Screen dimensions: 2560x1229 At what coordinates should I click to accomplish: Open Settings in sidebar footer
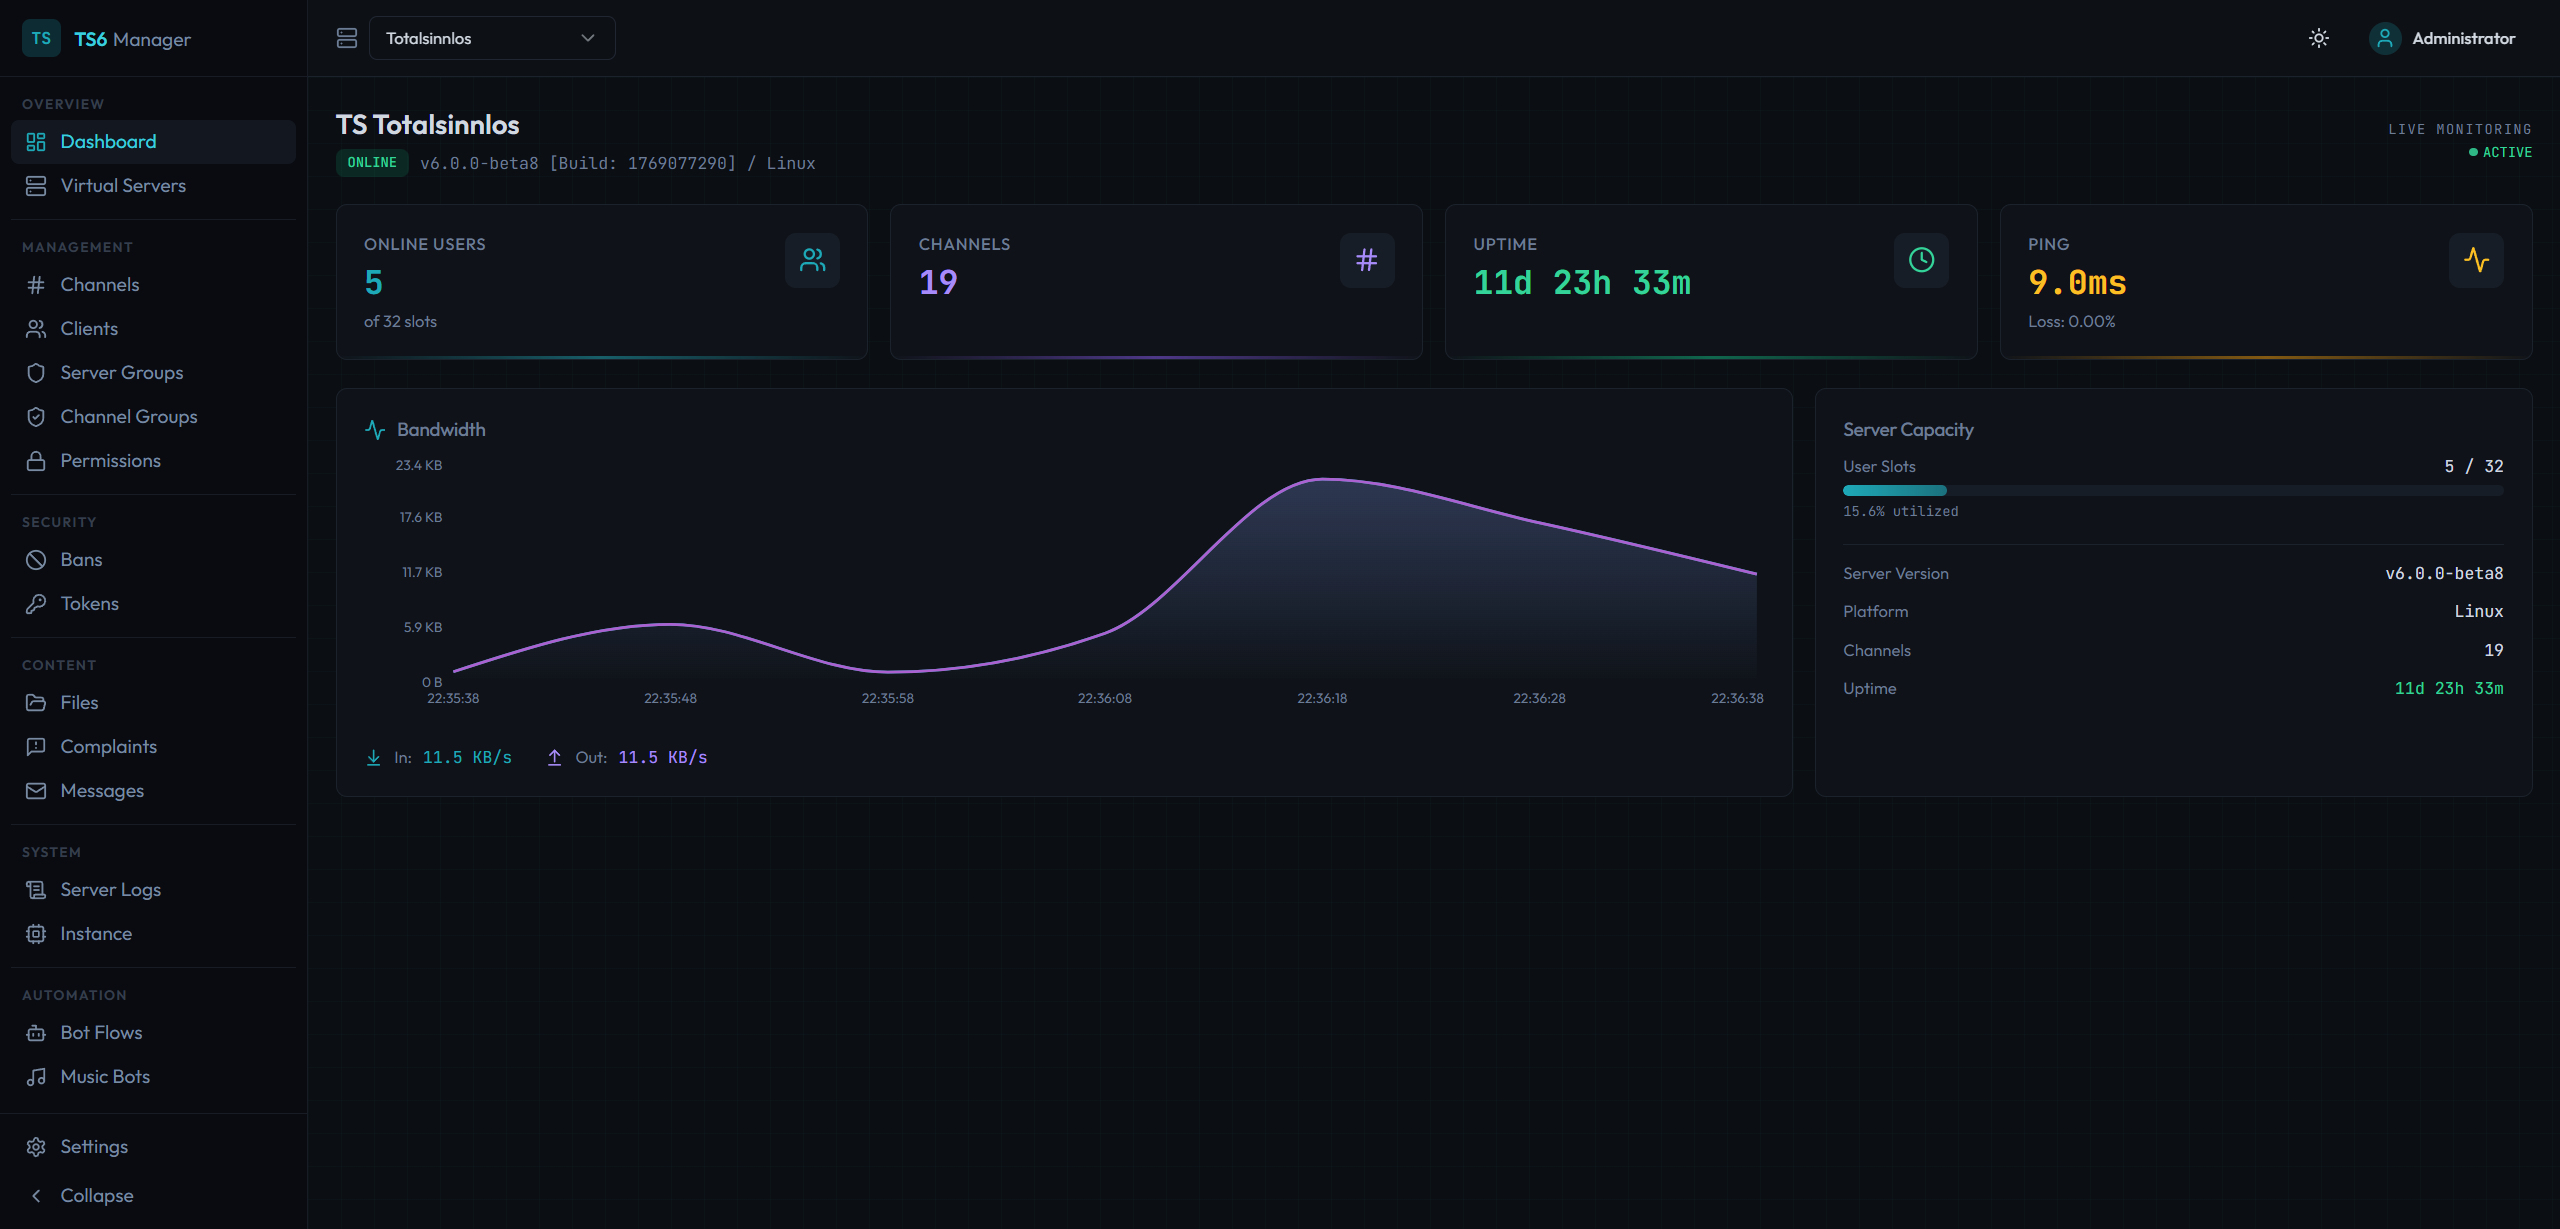point(94,1147)
